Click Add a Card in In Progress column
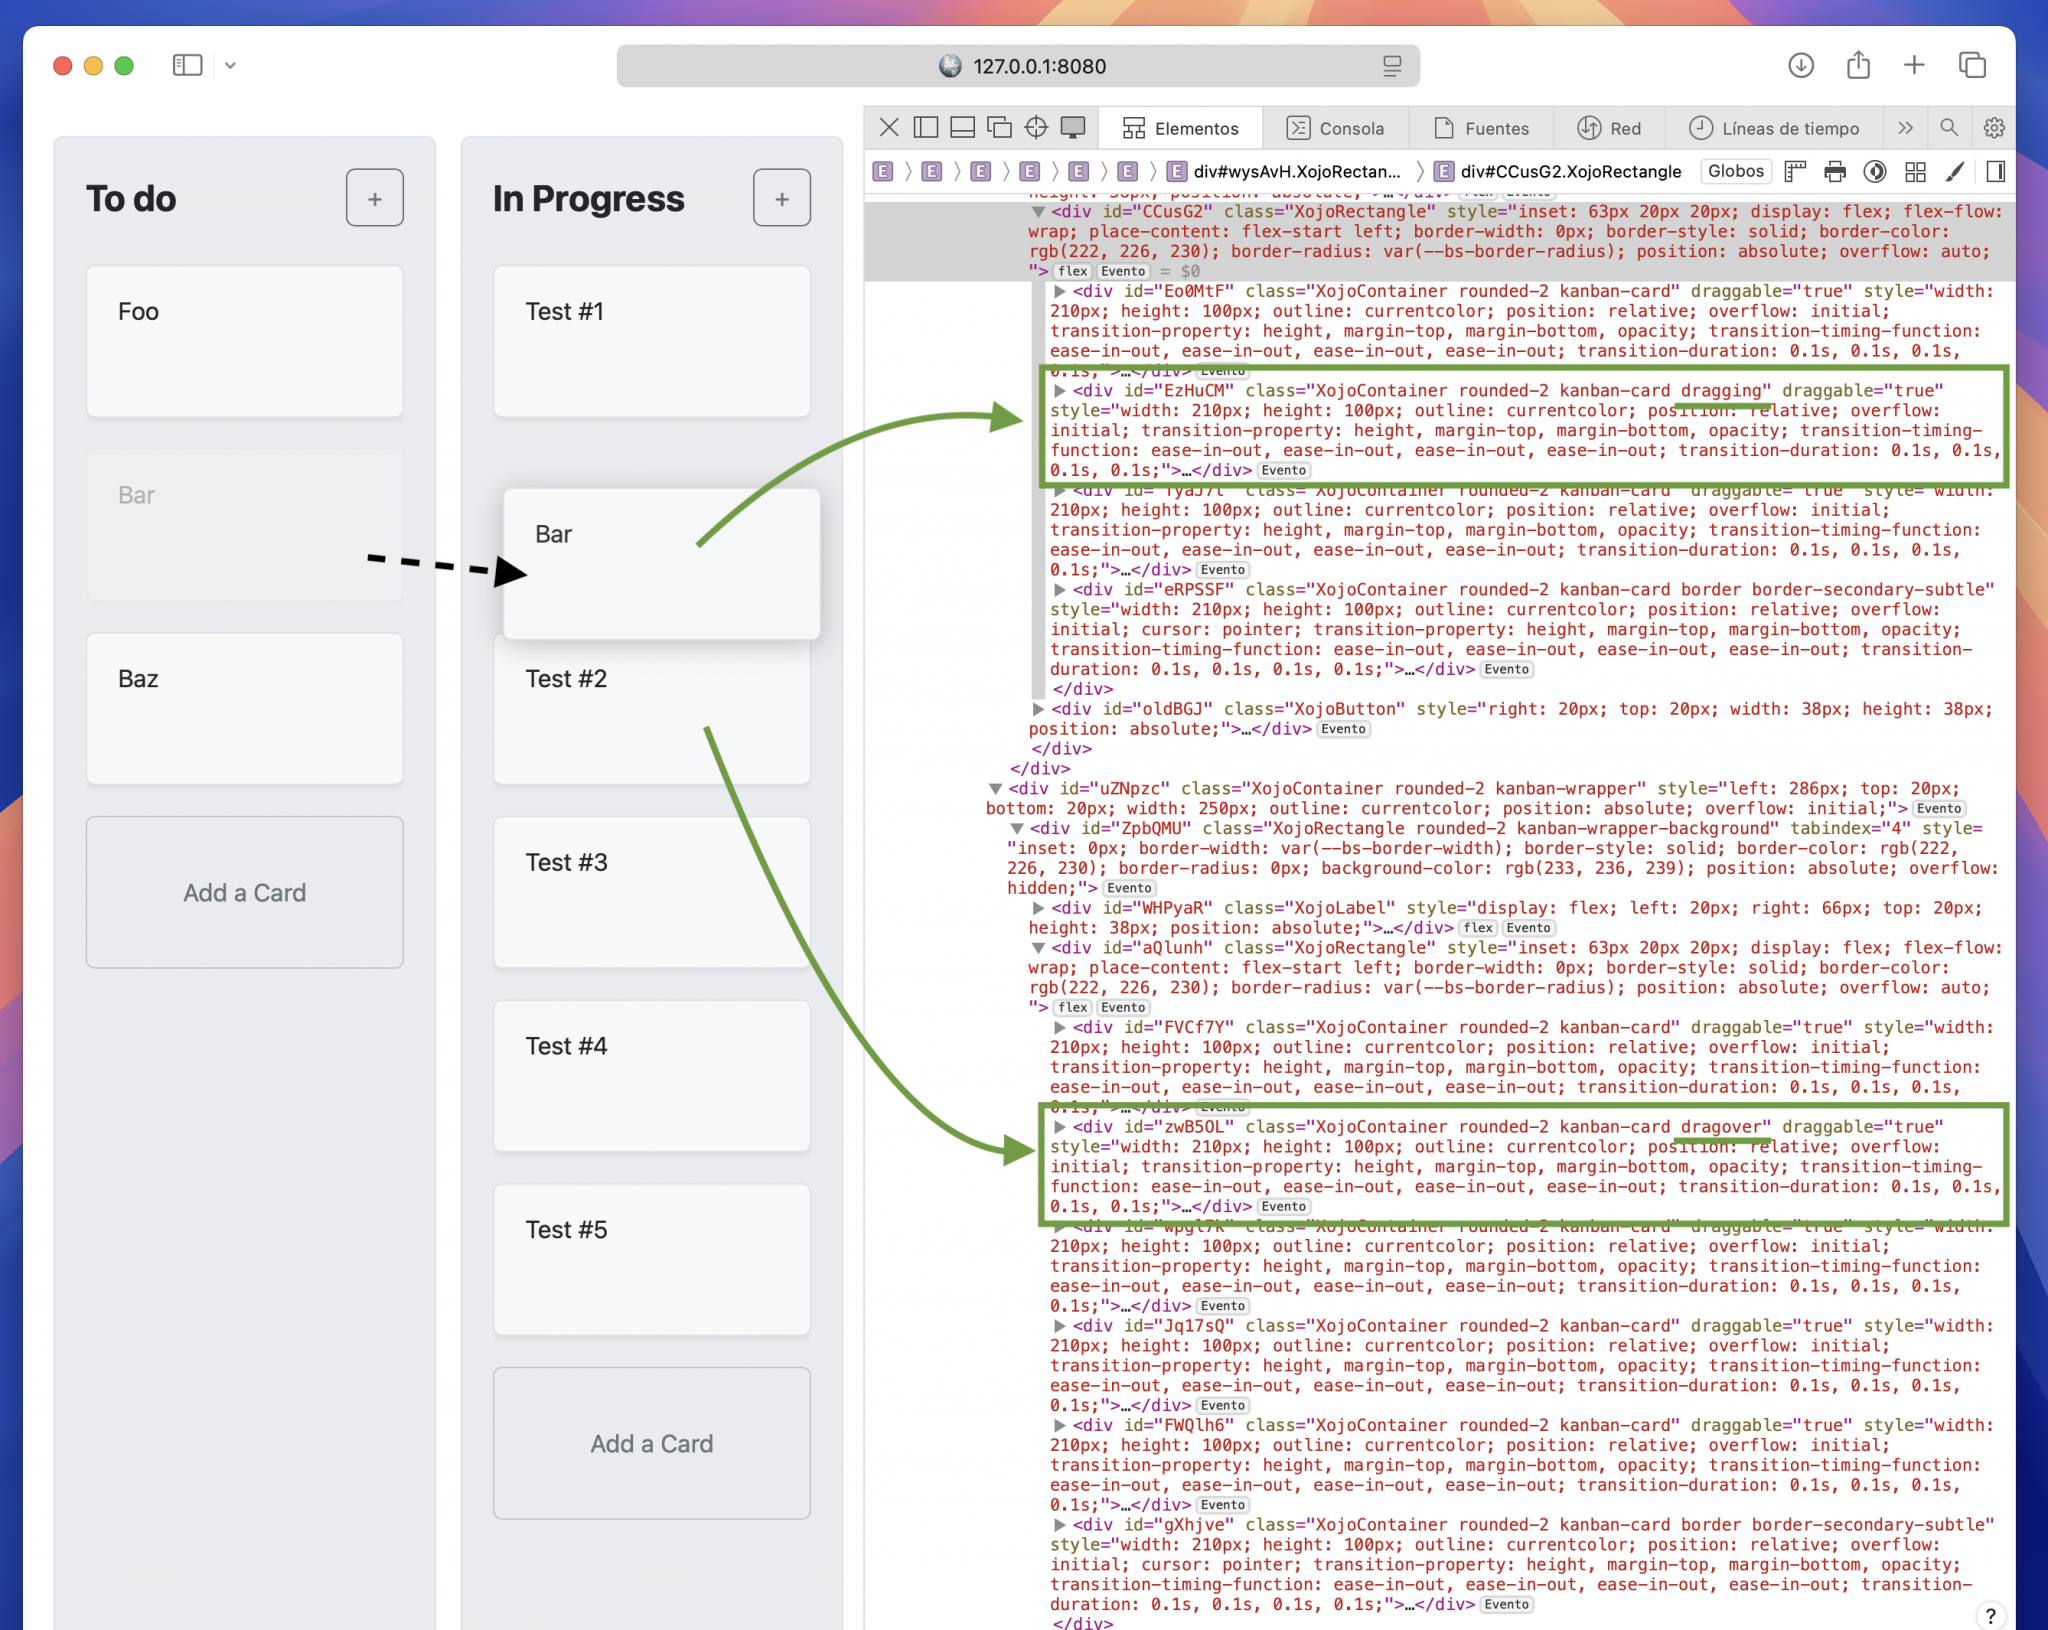The width and height of the screenshot is (2048, 1630). pos(652,1443)
